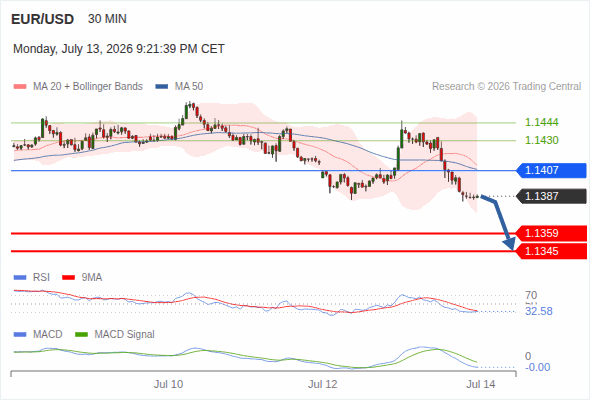Click the blue MACD legend swatch
The image size is (590, 400).
point(20,335)
